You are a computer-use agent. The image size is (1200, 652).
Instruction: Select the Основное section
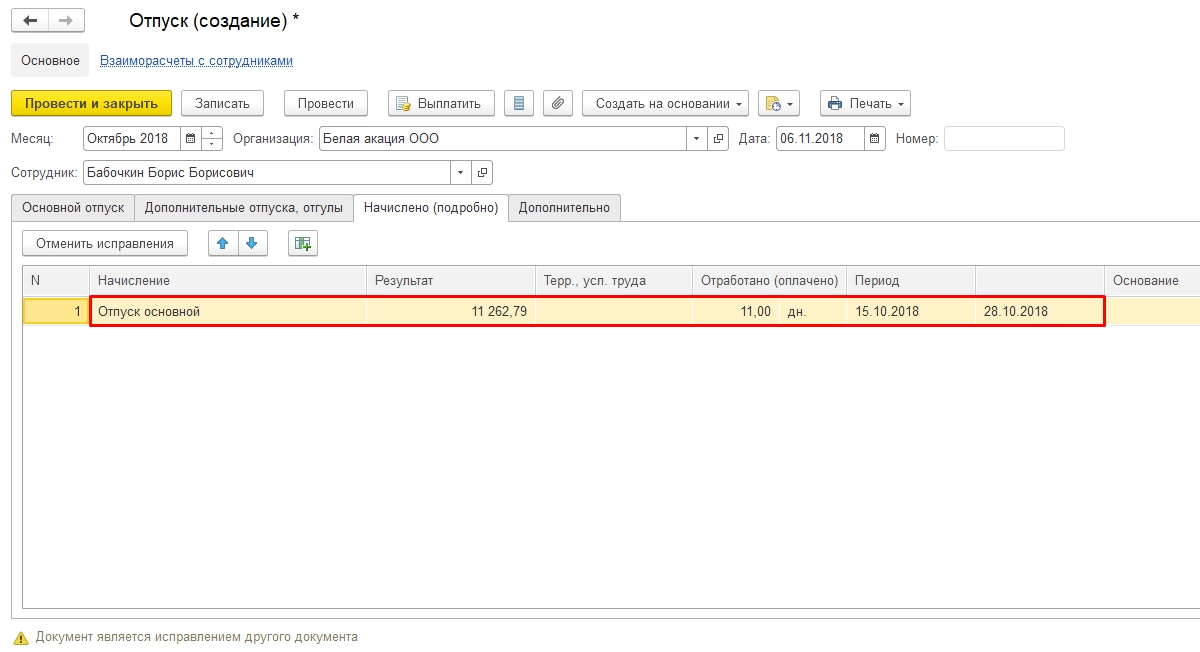point(50,60)
